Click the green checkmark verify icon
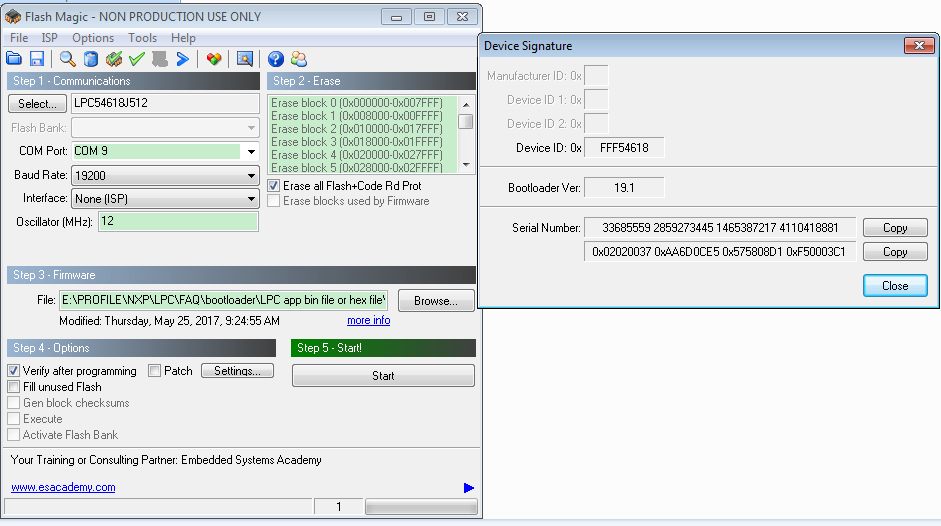941x526 pixels. coord(137,59)
